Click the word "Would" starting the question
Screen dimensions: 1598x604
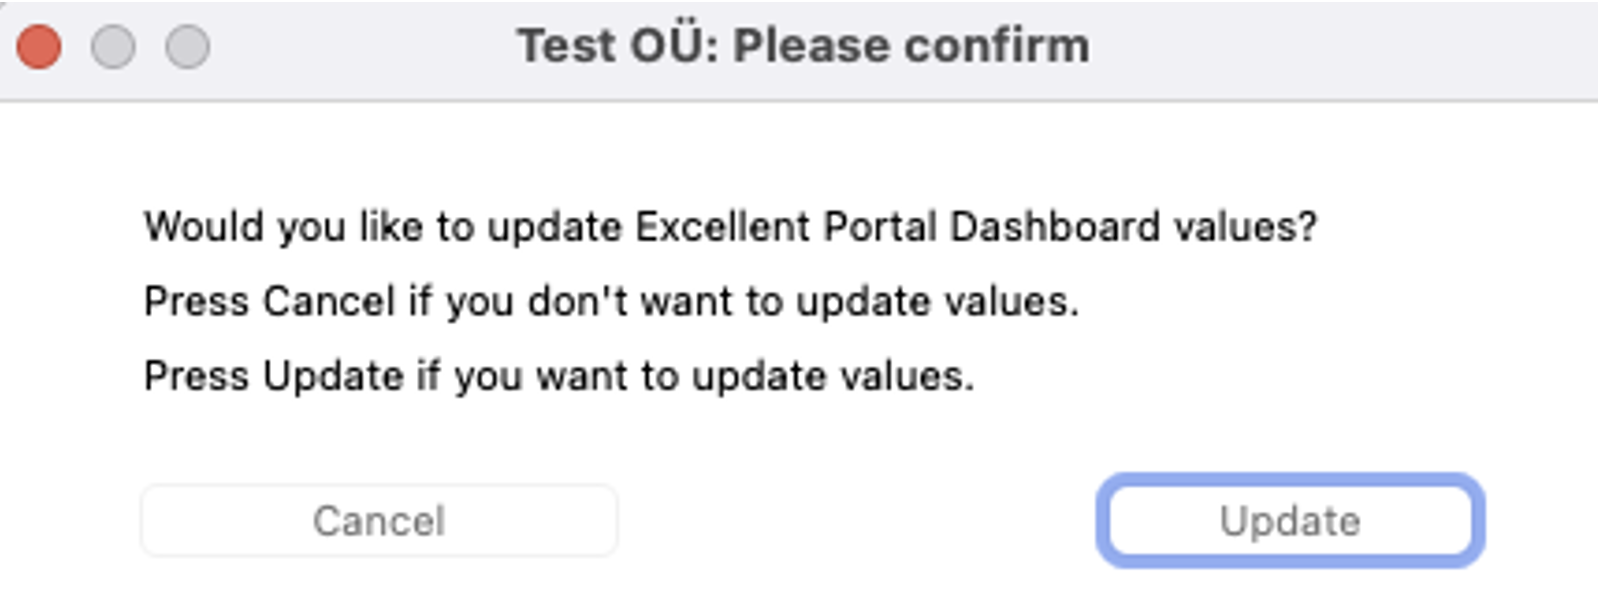[203, 227]
